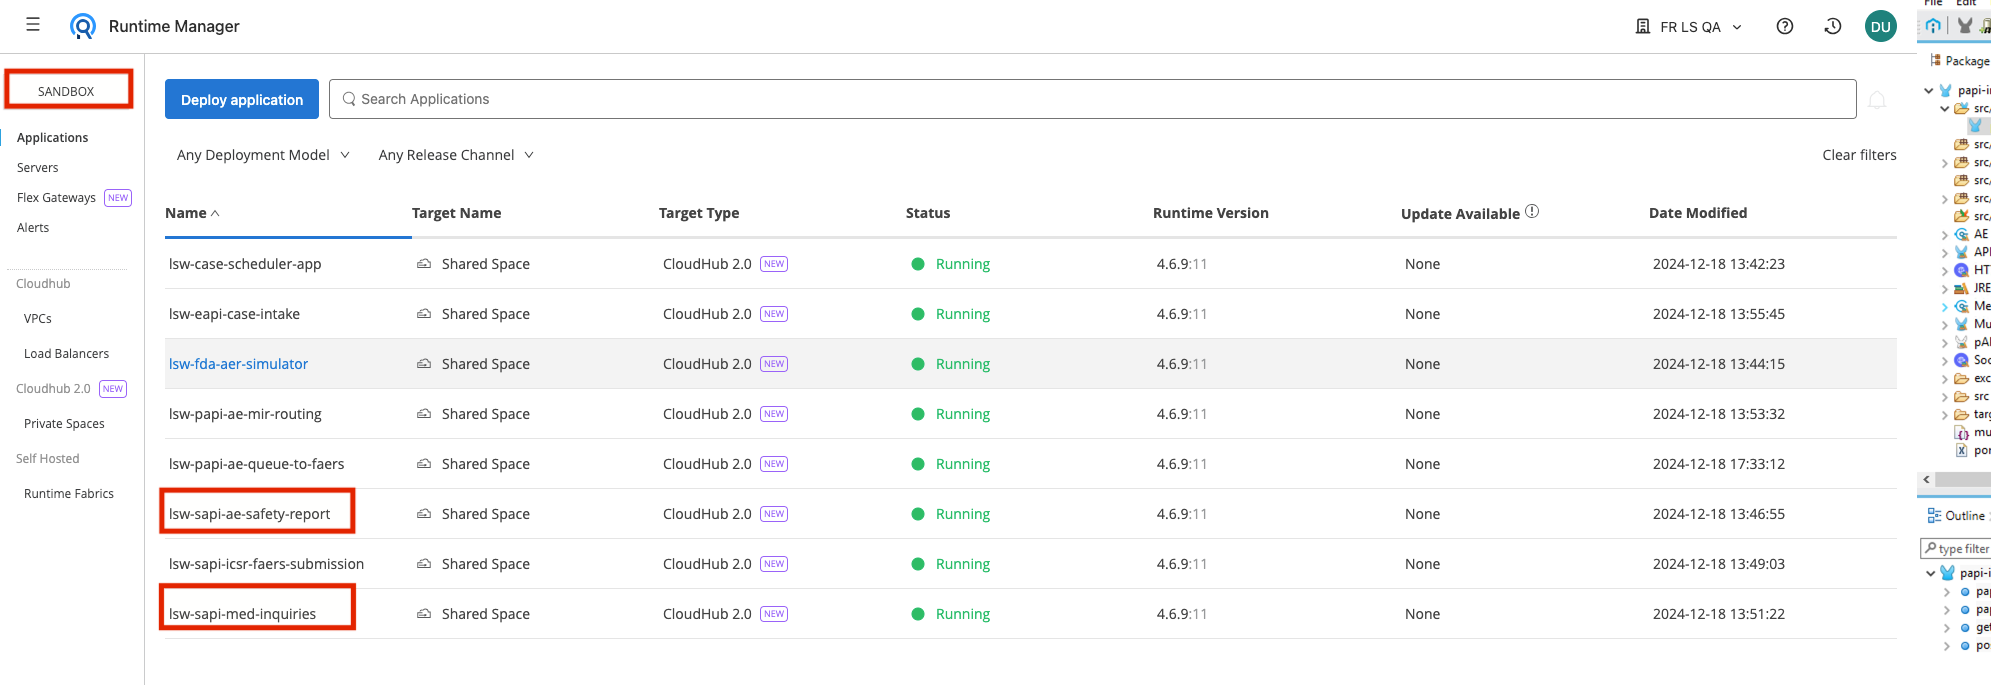Open the FR LS QA organization dropdown

pyautogui.click(x=1689, y=27)
